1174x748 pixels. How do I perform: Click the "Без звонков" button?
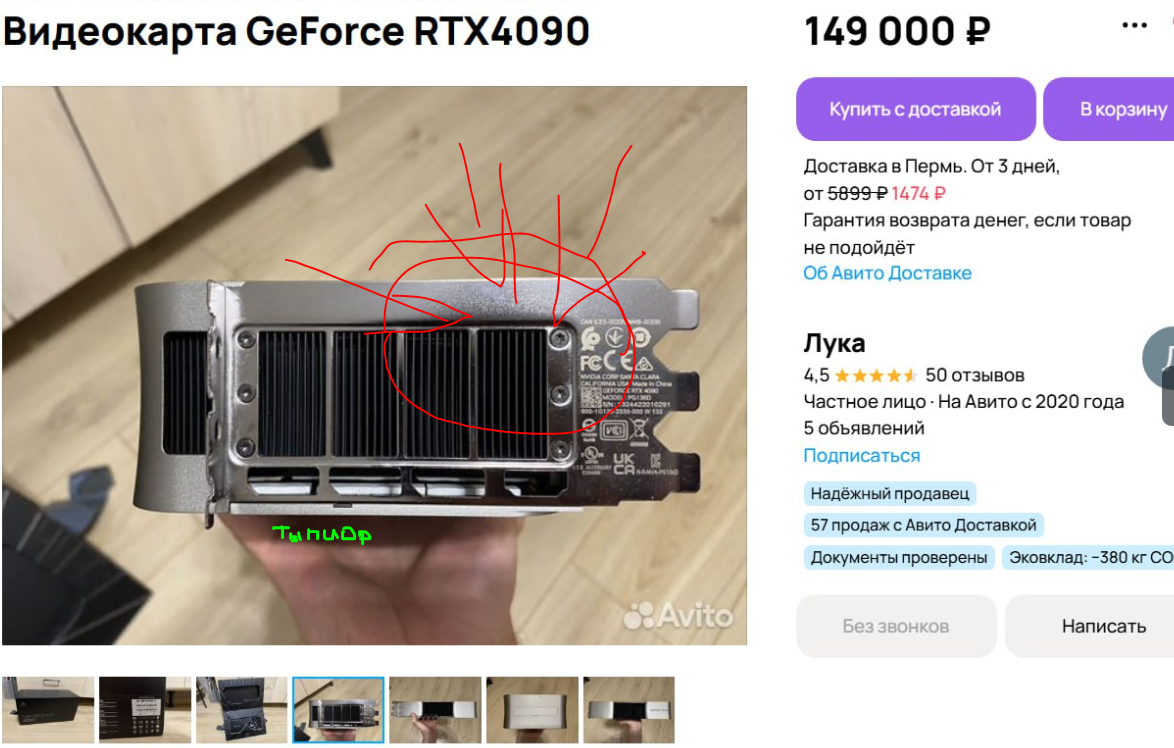(895, 626)
